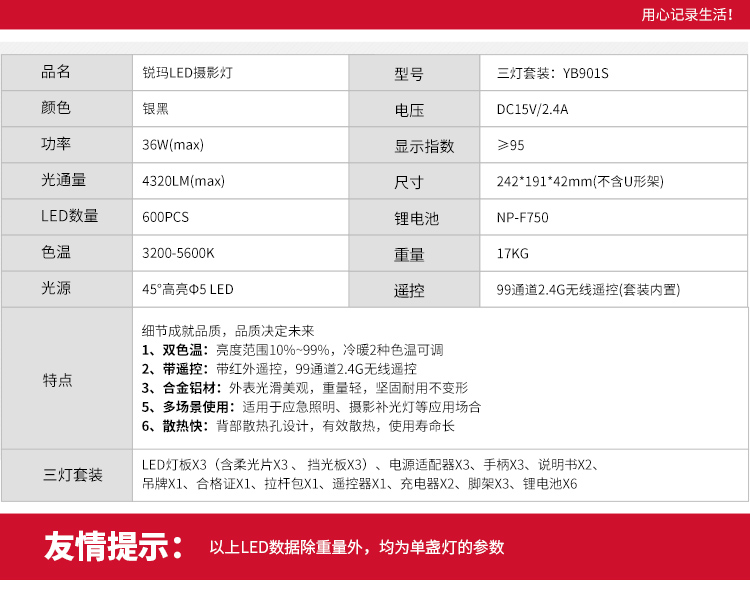Click the '36W(max)' power value
This screenshot has height=600, width=750.
tap(173, 144)
